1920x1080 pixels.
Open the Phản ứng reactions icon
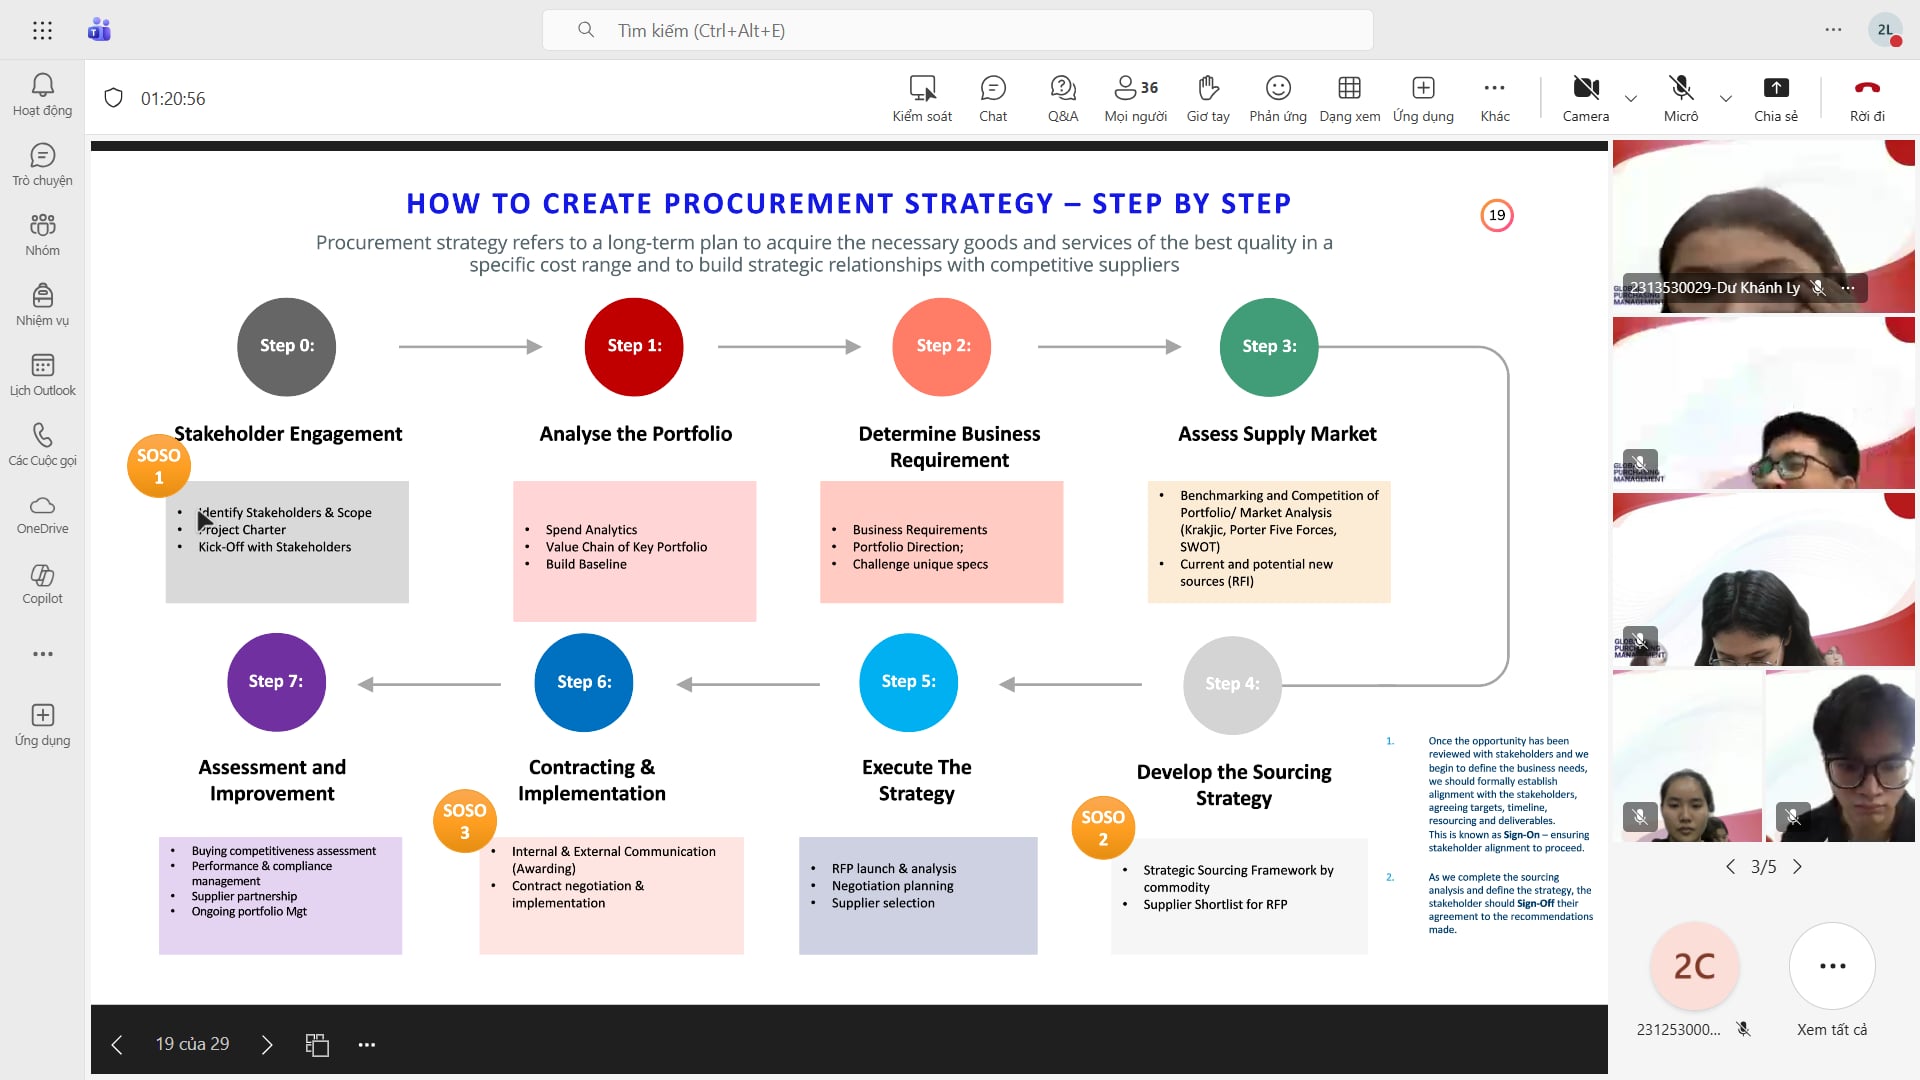pos(1277,98)
